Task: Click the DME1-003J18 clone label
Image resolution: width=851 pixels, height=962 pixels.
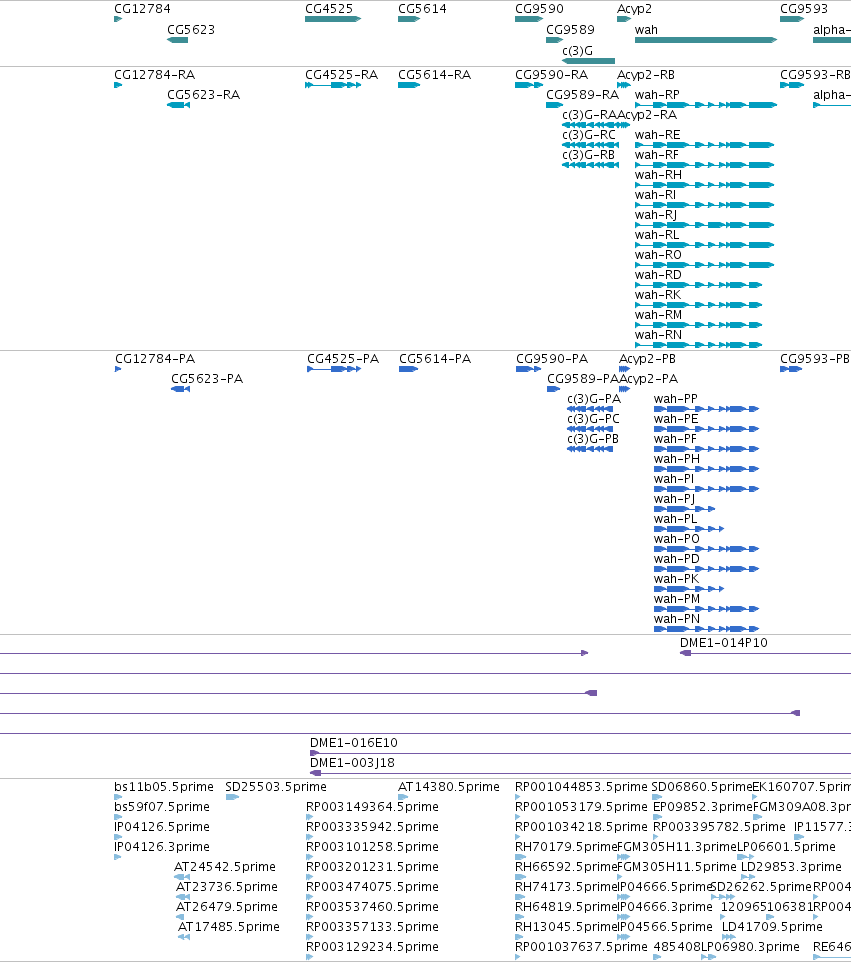Action: [352, 763]
